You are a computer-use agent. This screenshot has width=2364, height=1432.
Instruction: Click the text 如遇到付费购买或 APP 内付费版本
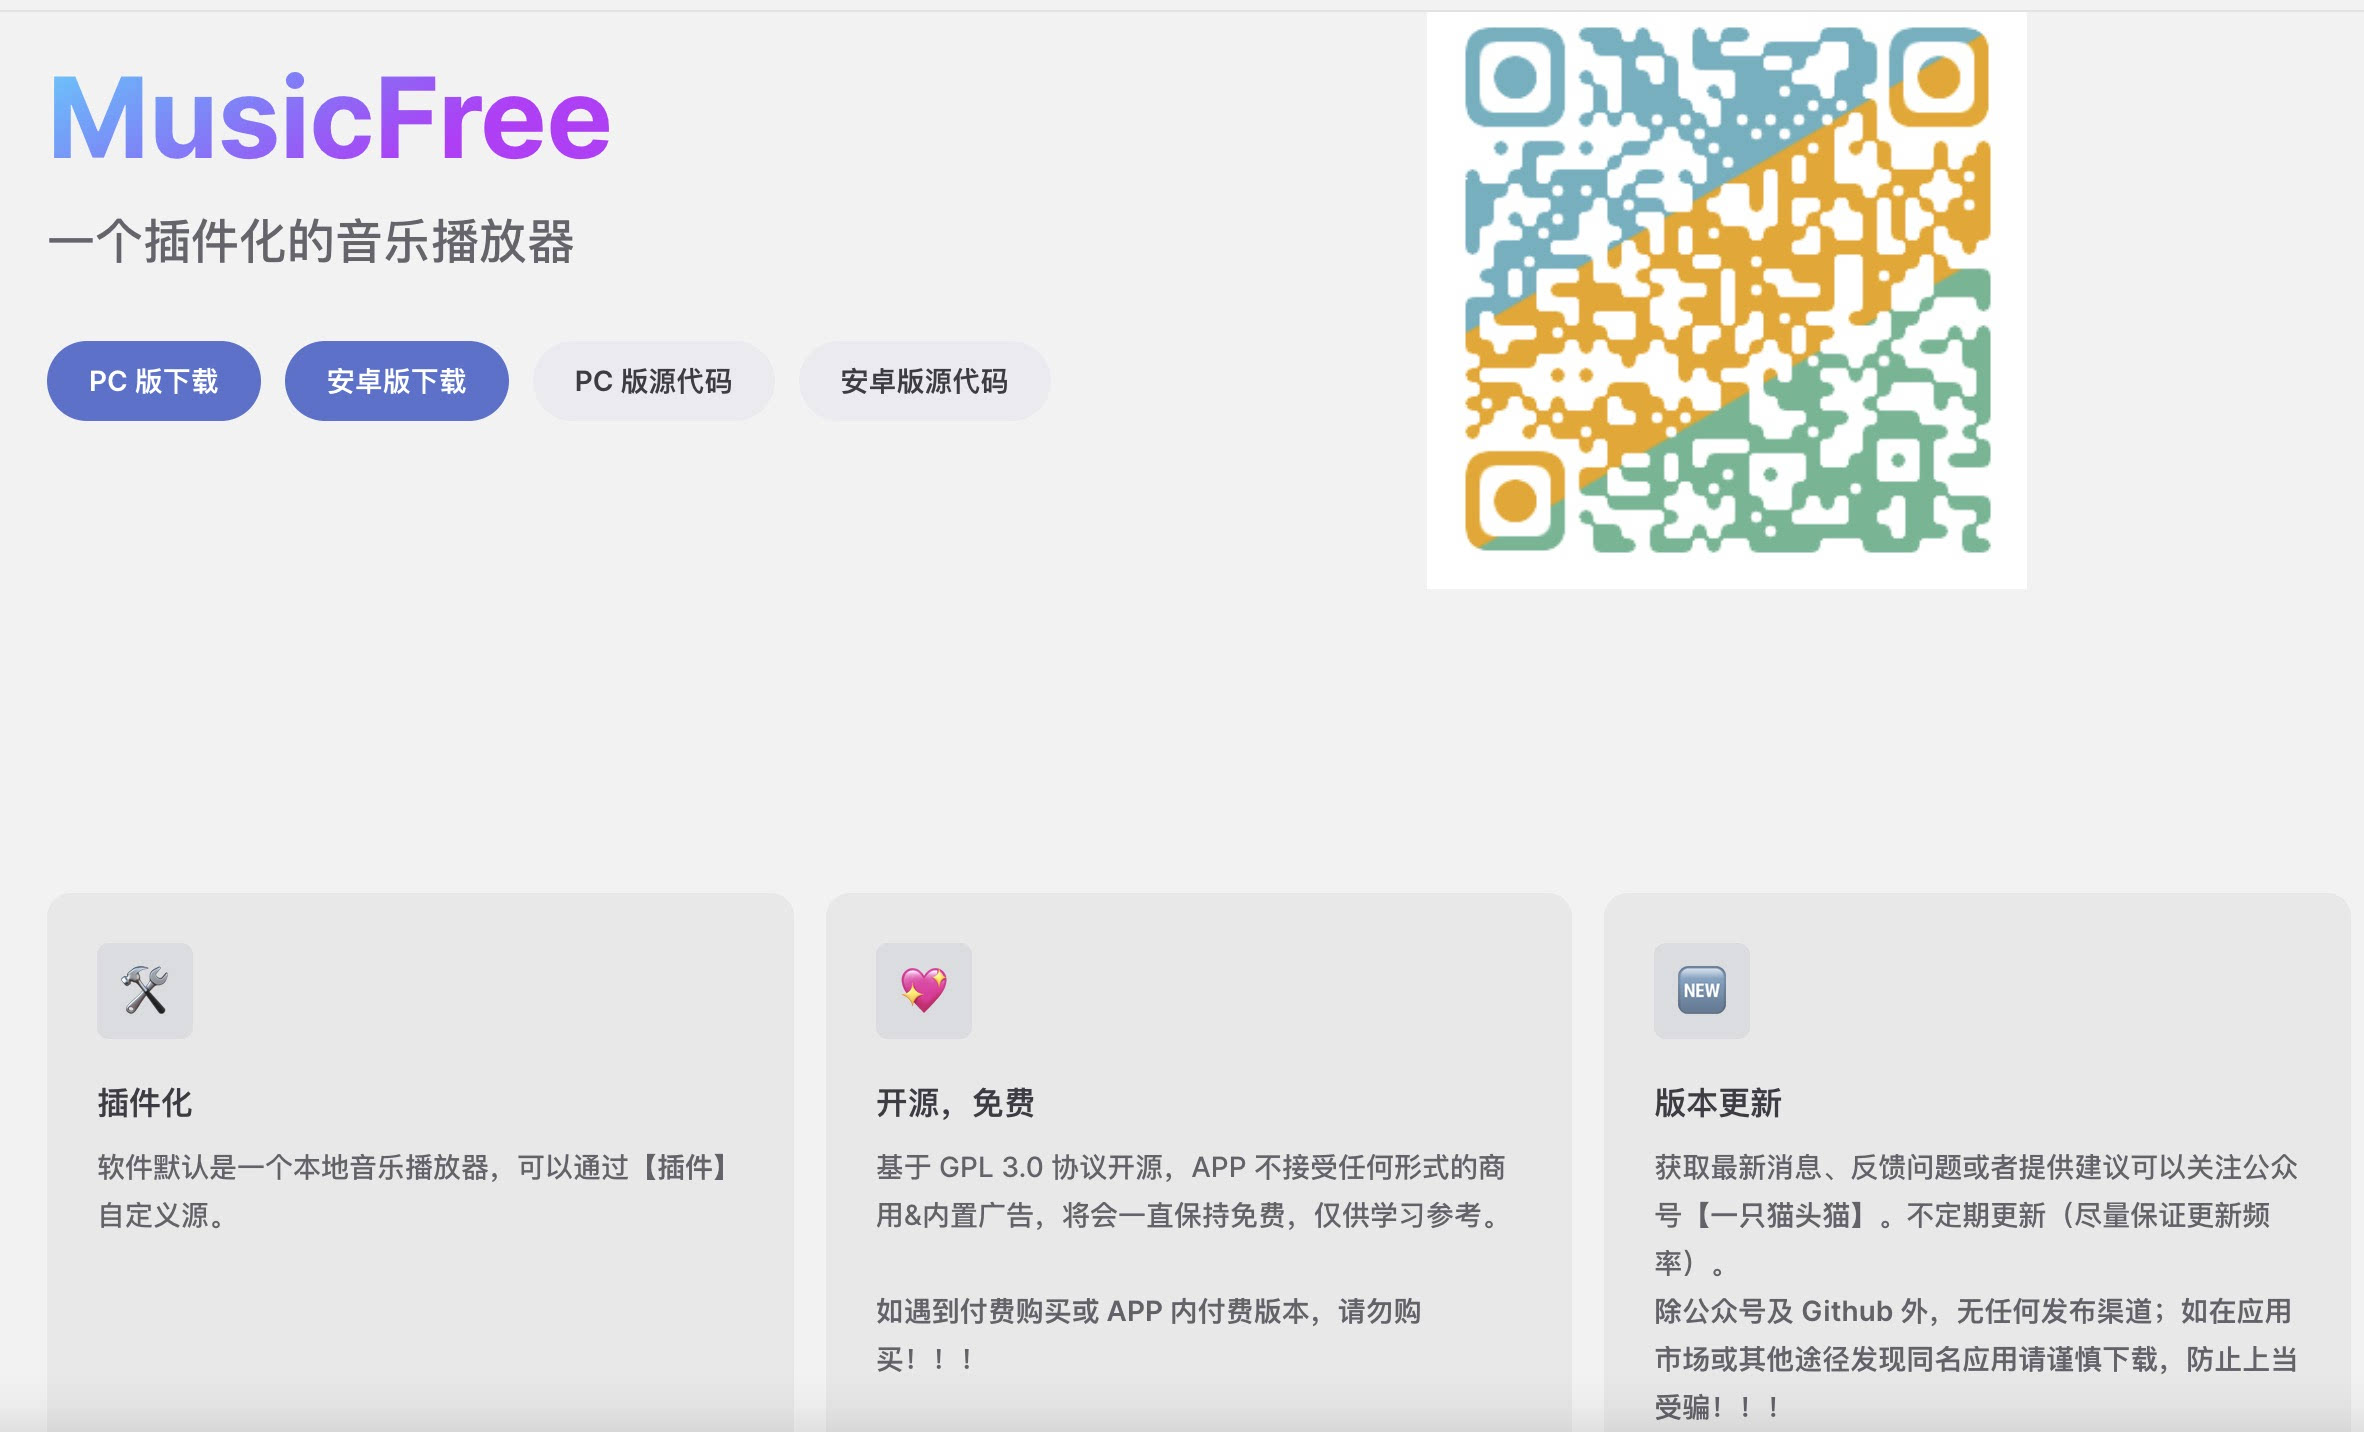tap(1148, 1335)
